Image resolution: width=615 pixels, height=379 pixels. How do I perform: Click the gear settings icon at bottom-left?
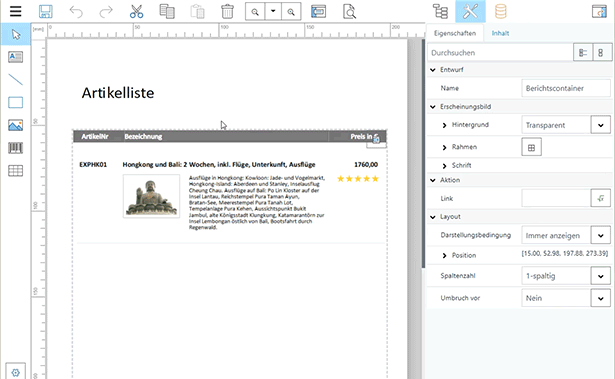(x=16, y=372)
